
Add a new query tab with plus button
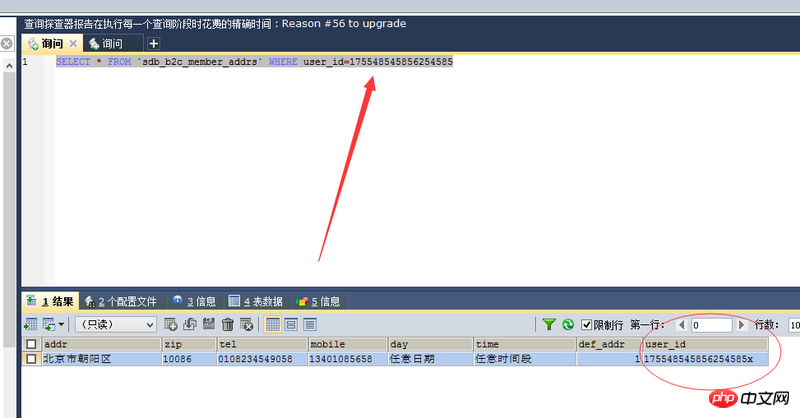pos(154,44)
